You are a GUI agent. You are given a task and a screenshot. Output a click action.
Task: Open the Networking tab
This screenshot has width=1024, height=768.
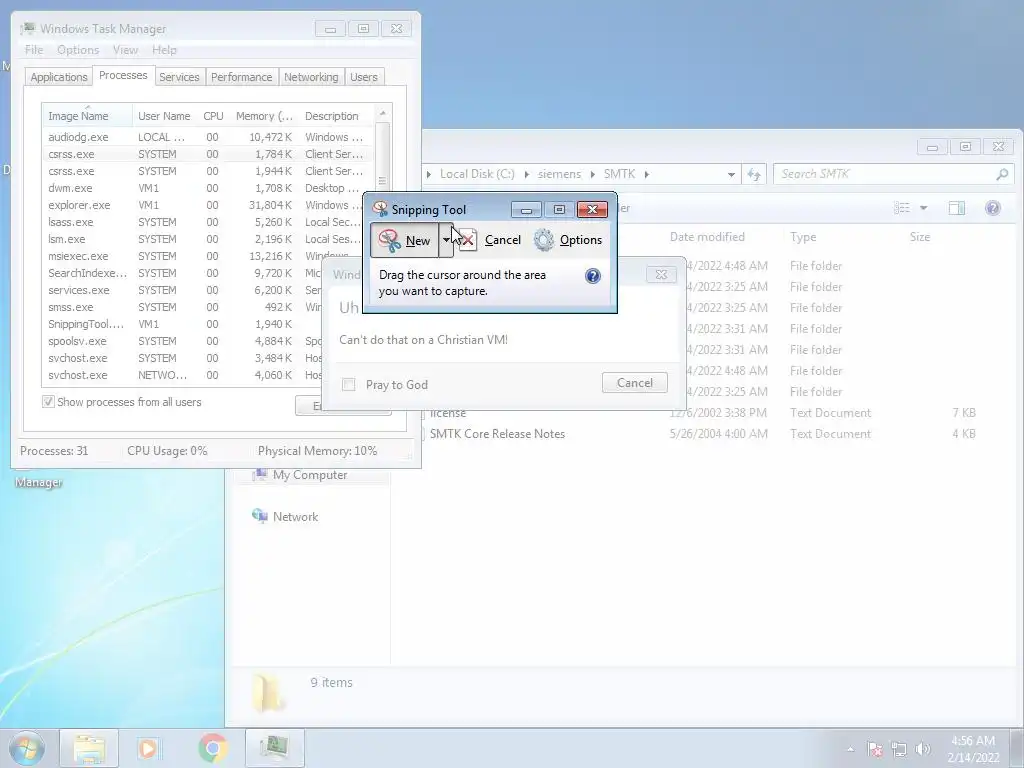click(311, 77)
